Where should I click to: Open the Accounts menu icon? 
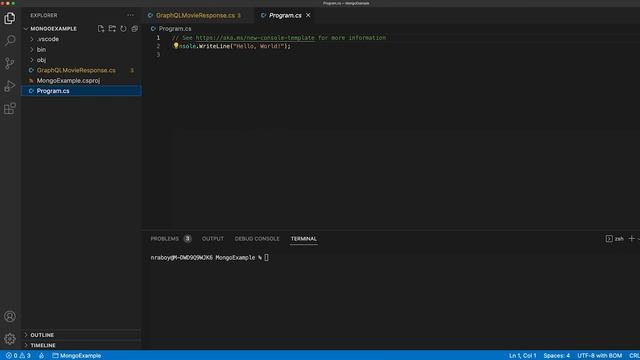point(10,316)
